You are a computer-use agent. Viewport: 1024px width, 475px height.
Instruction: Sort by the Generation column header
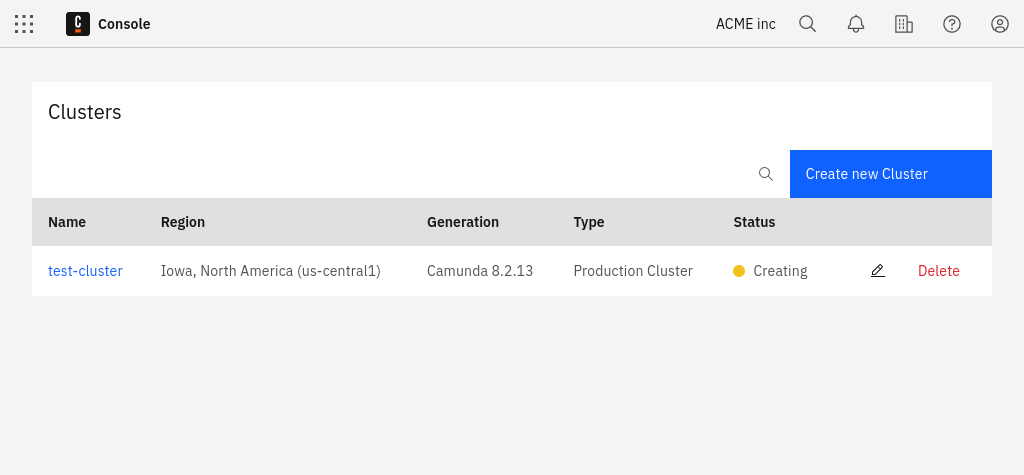pyautogui.click(x=463, y=222)
